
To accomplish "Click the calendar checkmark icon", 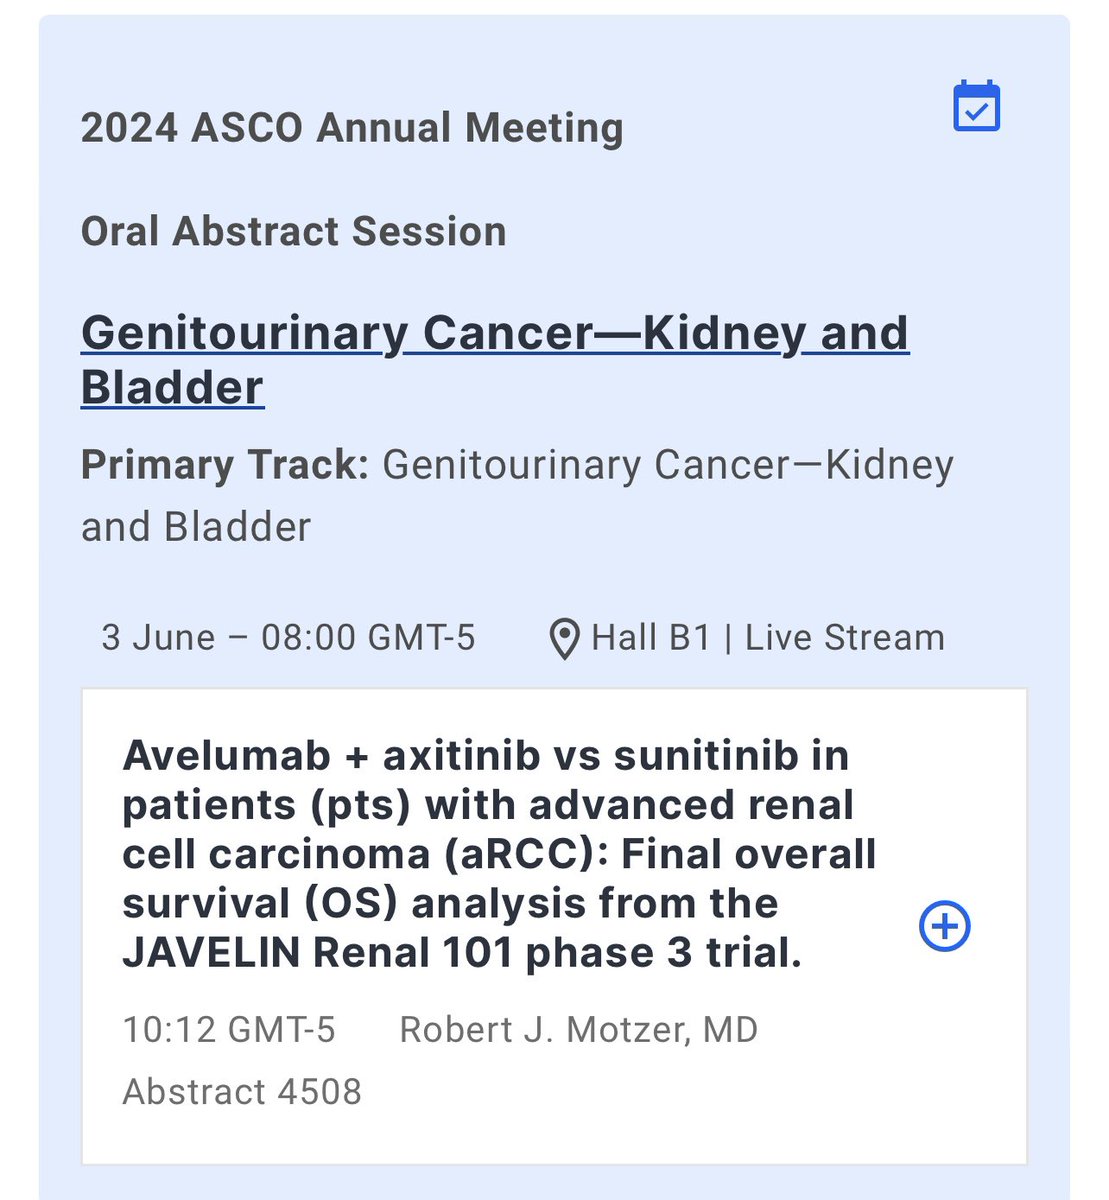I will click(x=976, y=106).
